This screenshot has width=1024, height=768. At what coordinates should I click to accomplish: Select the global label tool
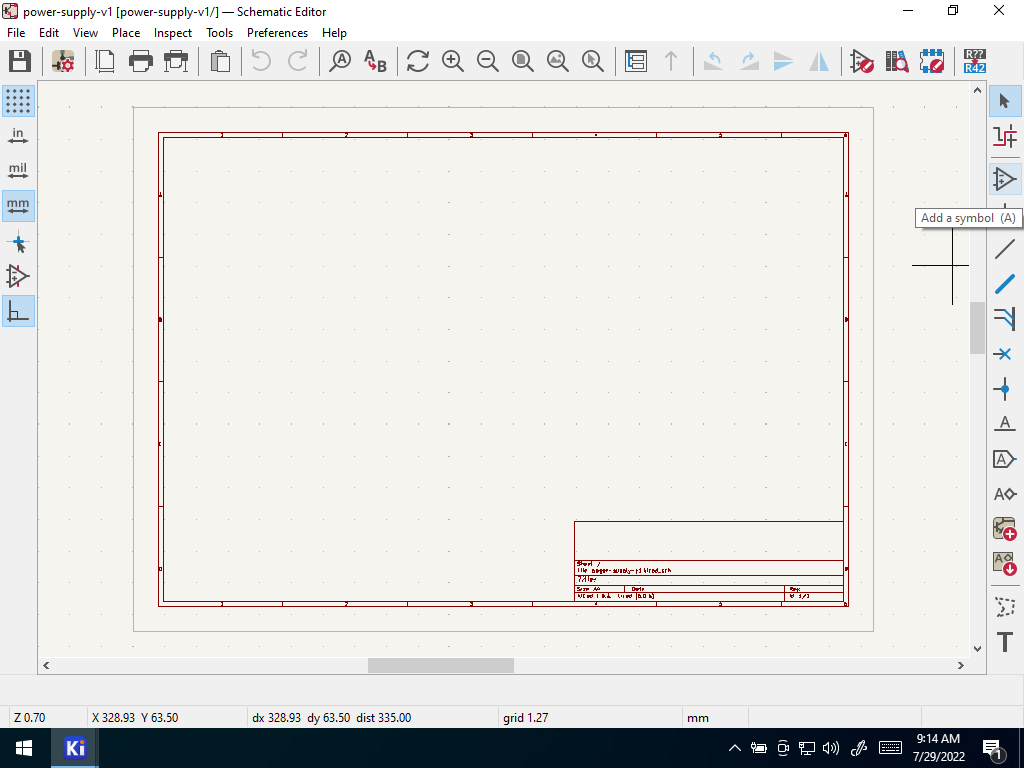point(1005,460)
